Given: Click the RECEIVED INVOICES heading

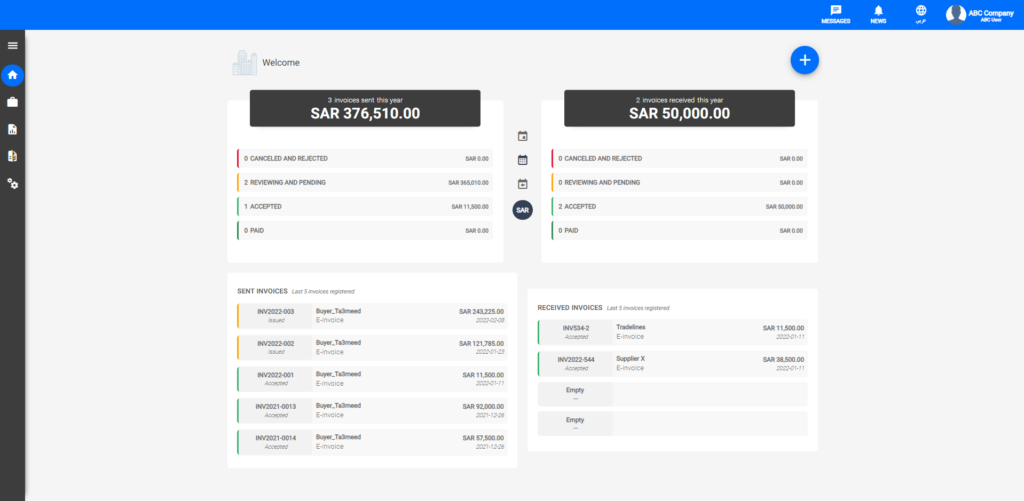Looking at the screenshot, I should coord(569,307).
